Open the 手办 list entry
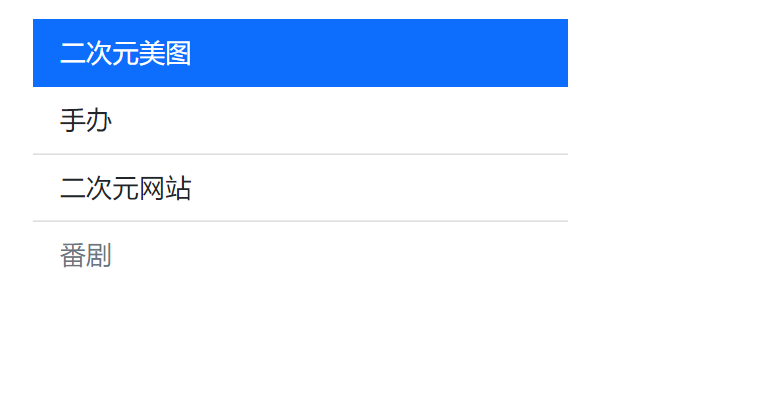This screenshot has height=406, width=784. point(300,121)
